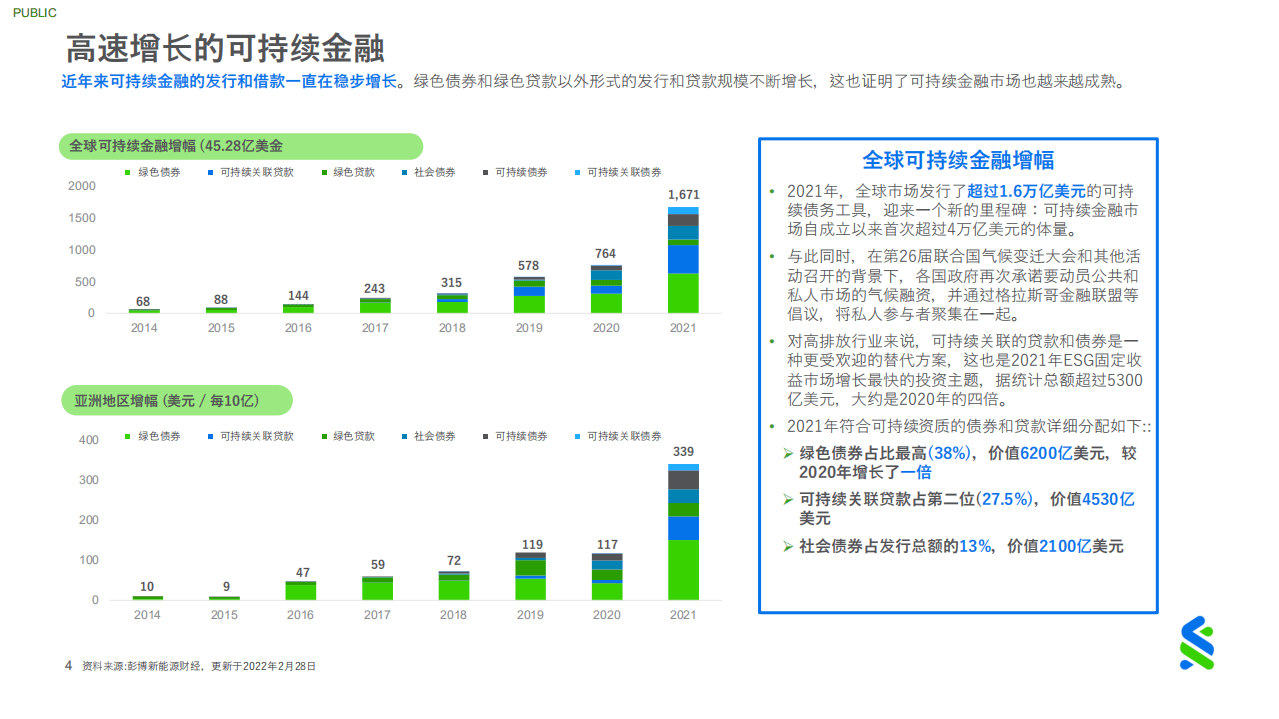The image size is (1279, 719).
Task: Click the 可持续债券 legend icon in the top chart
Action: pyautogui.click(x=485, y=171)
